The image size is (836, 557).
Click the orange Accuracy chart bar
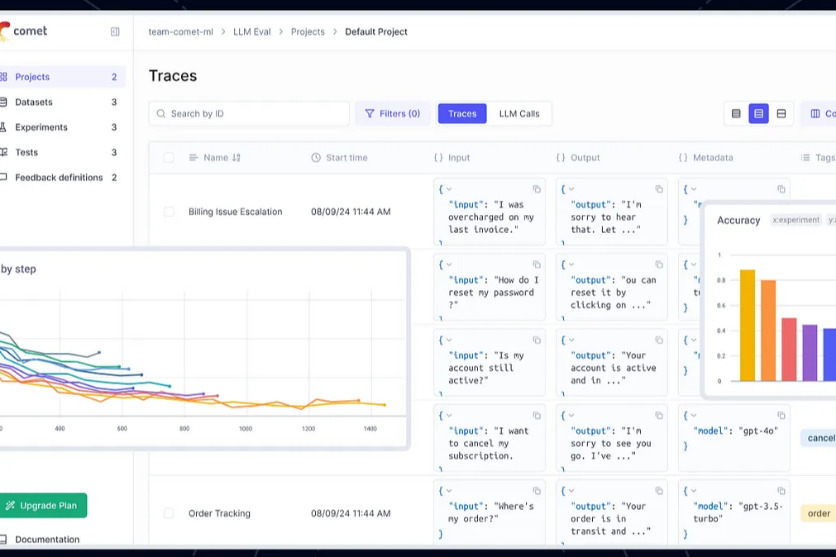tap(768, 330)
